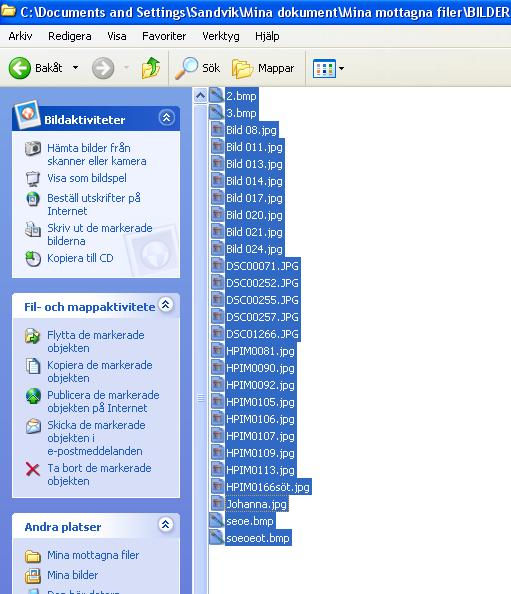Viewport: 511px width, 594px height.
Task: Collapse the Bildaktiviteter panel
Action: click(167, 118)
